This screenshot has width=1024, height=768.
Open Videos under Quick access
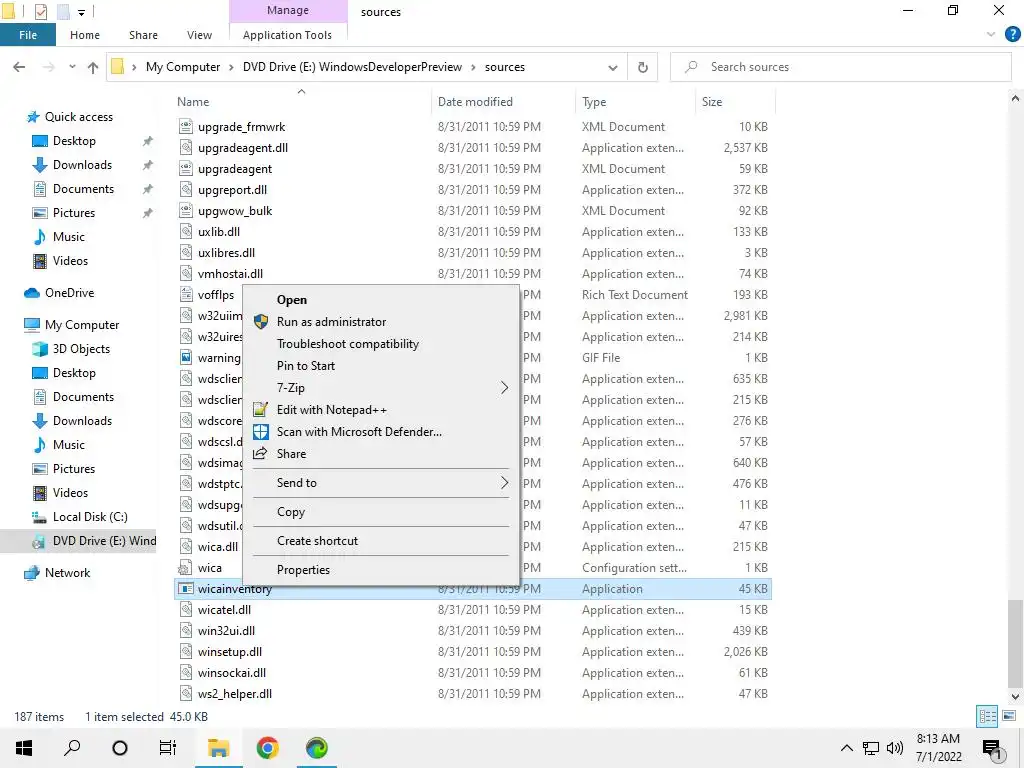[70, 261]
